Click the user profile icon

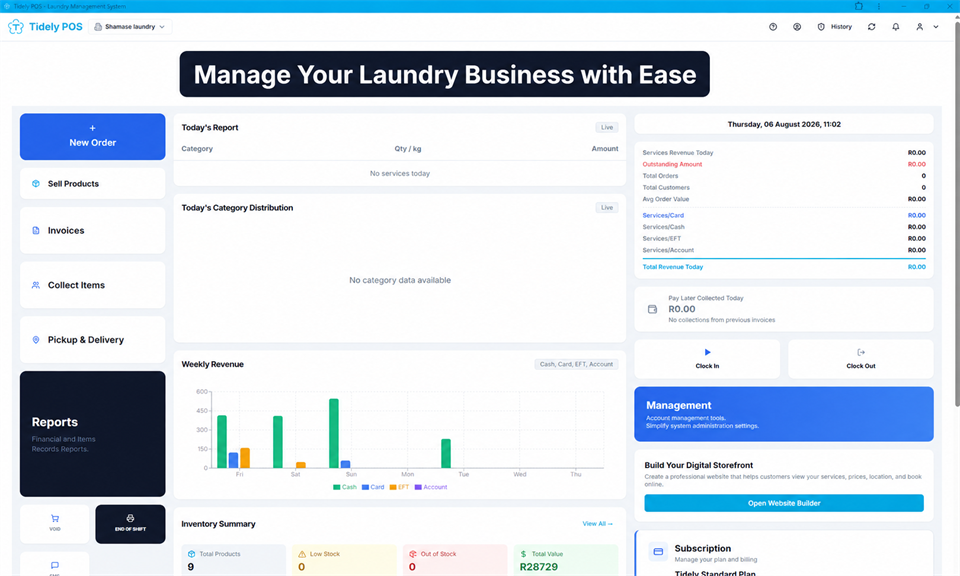tap(919, 27)
